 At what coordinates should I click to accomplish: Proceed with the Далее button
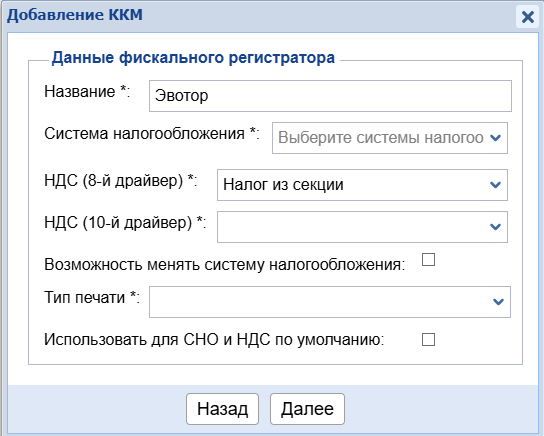pos(307,409)
